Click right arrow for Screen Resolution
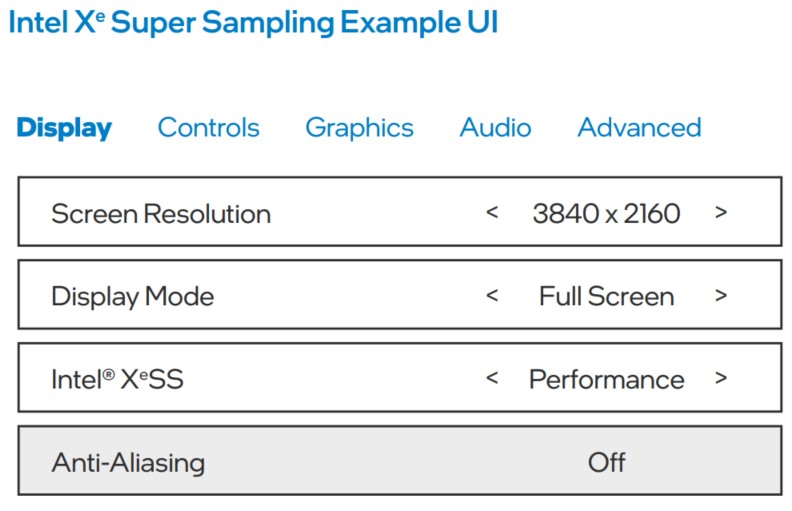Screen dimensions: 792x511 [x=721, y=213]
